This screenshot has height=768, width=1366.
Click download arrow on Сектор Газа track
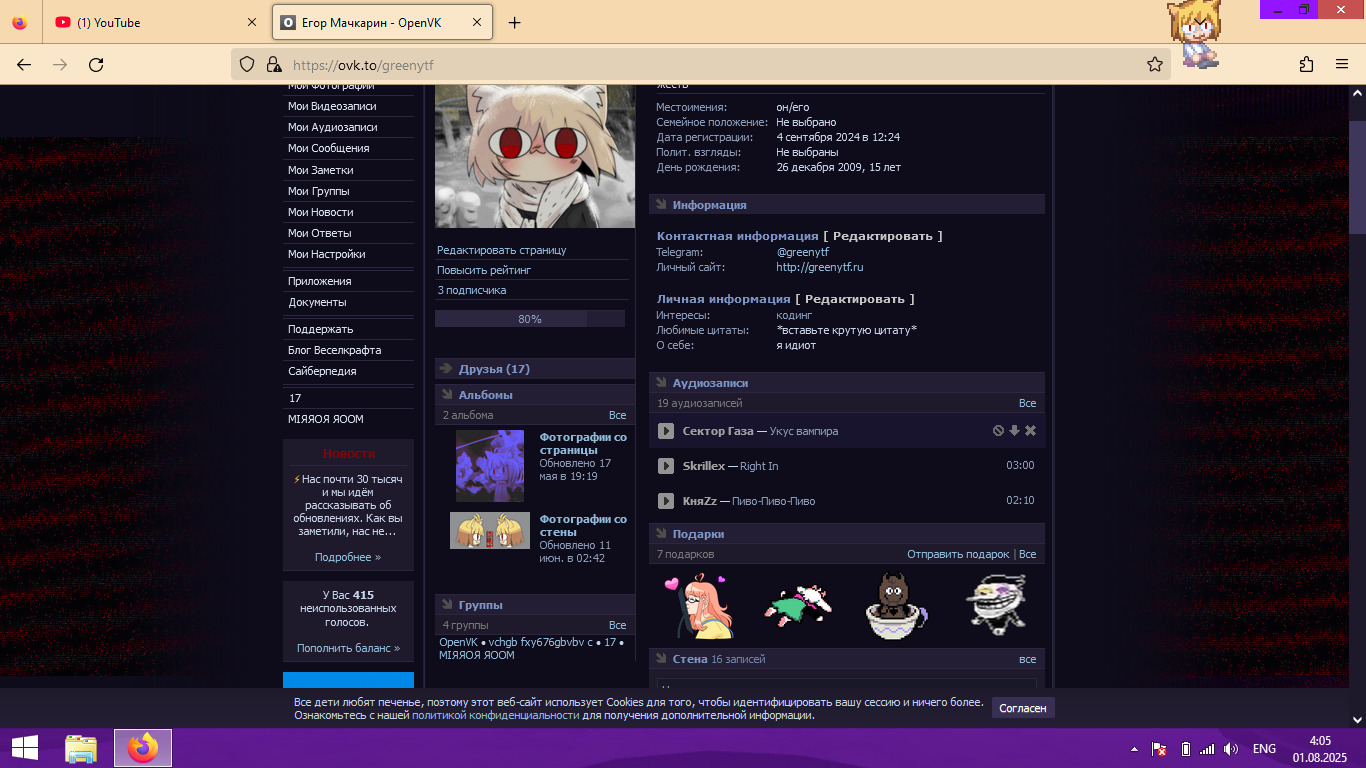click(1014, 431)
